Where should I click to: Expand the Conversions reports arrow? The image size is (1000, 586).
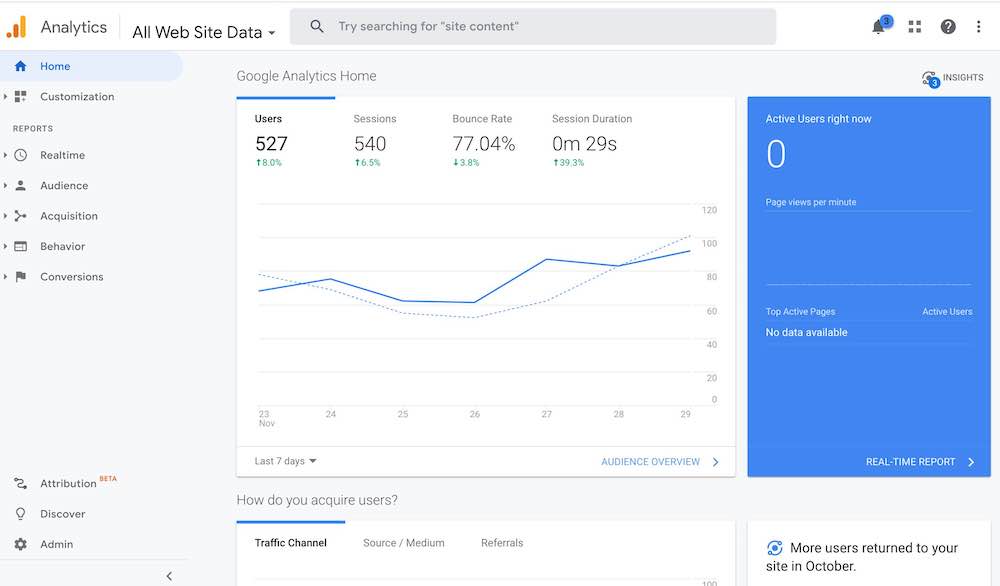click(5, 277)
